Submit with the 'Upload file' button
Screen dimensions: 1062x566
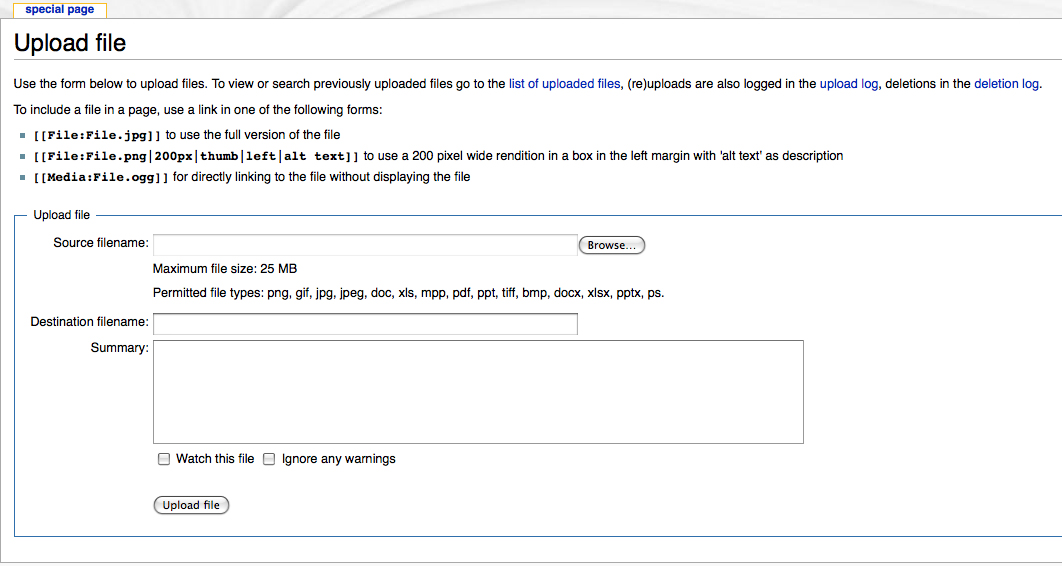point(191,506)
